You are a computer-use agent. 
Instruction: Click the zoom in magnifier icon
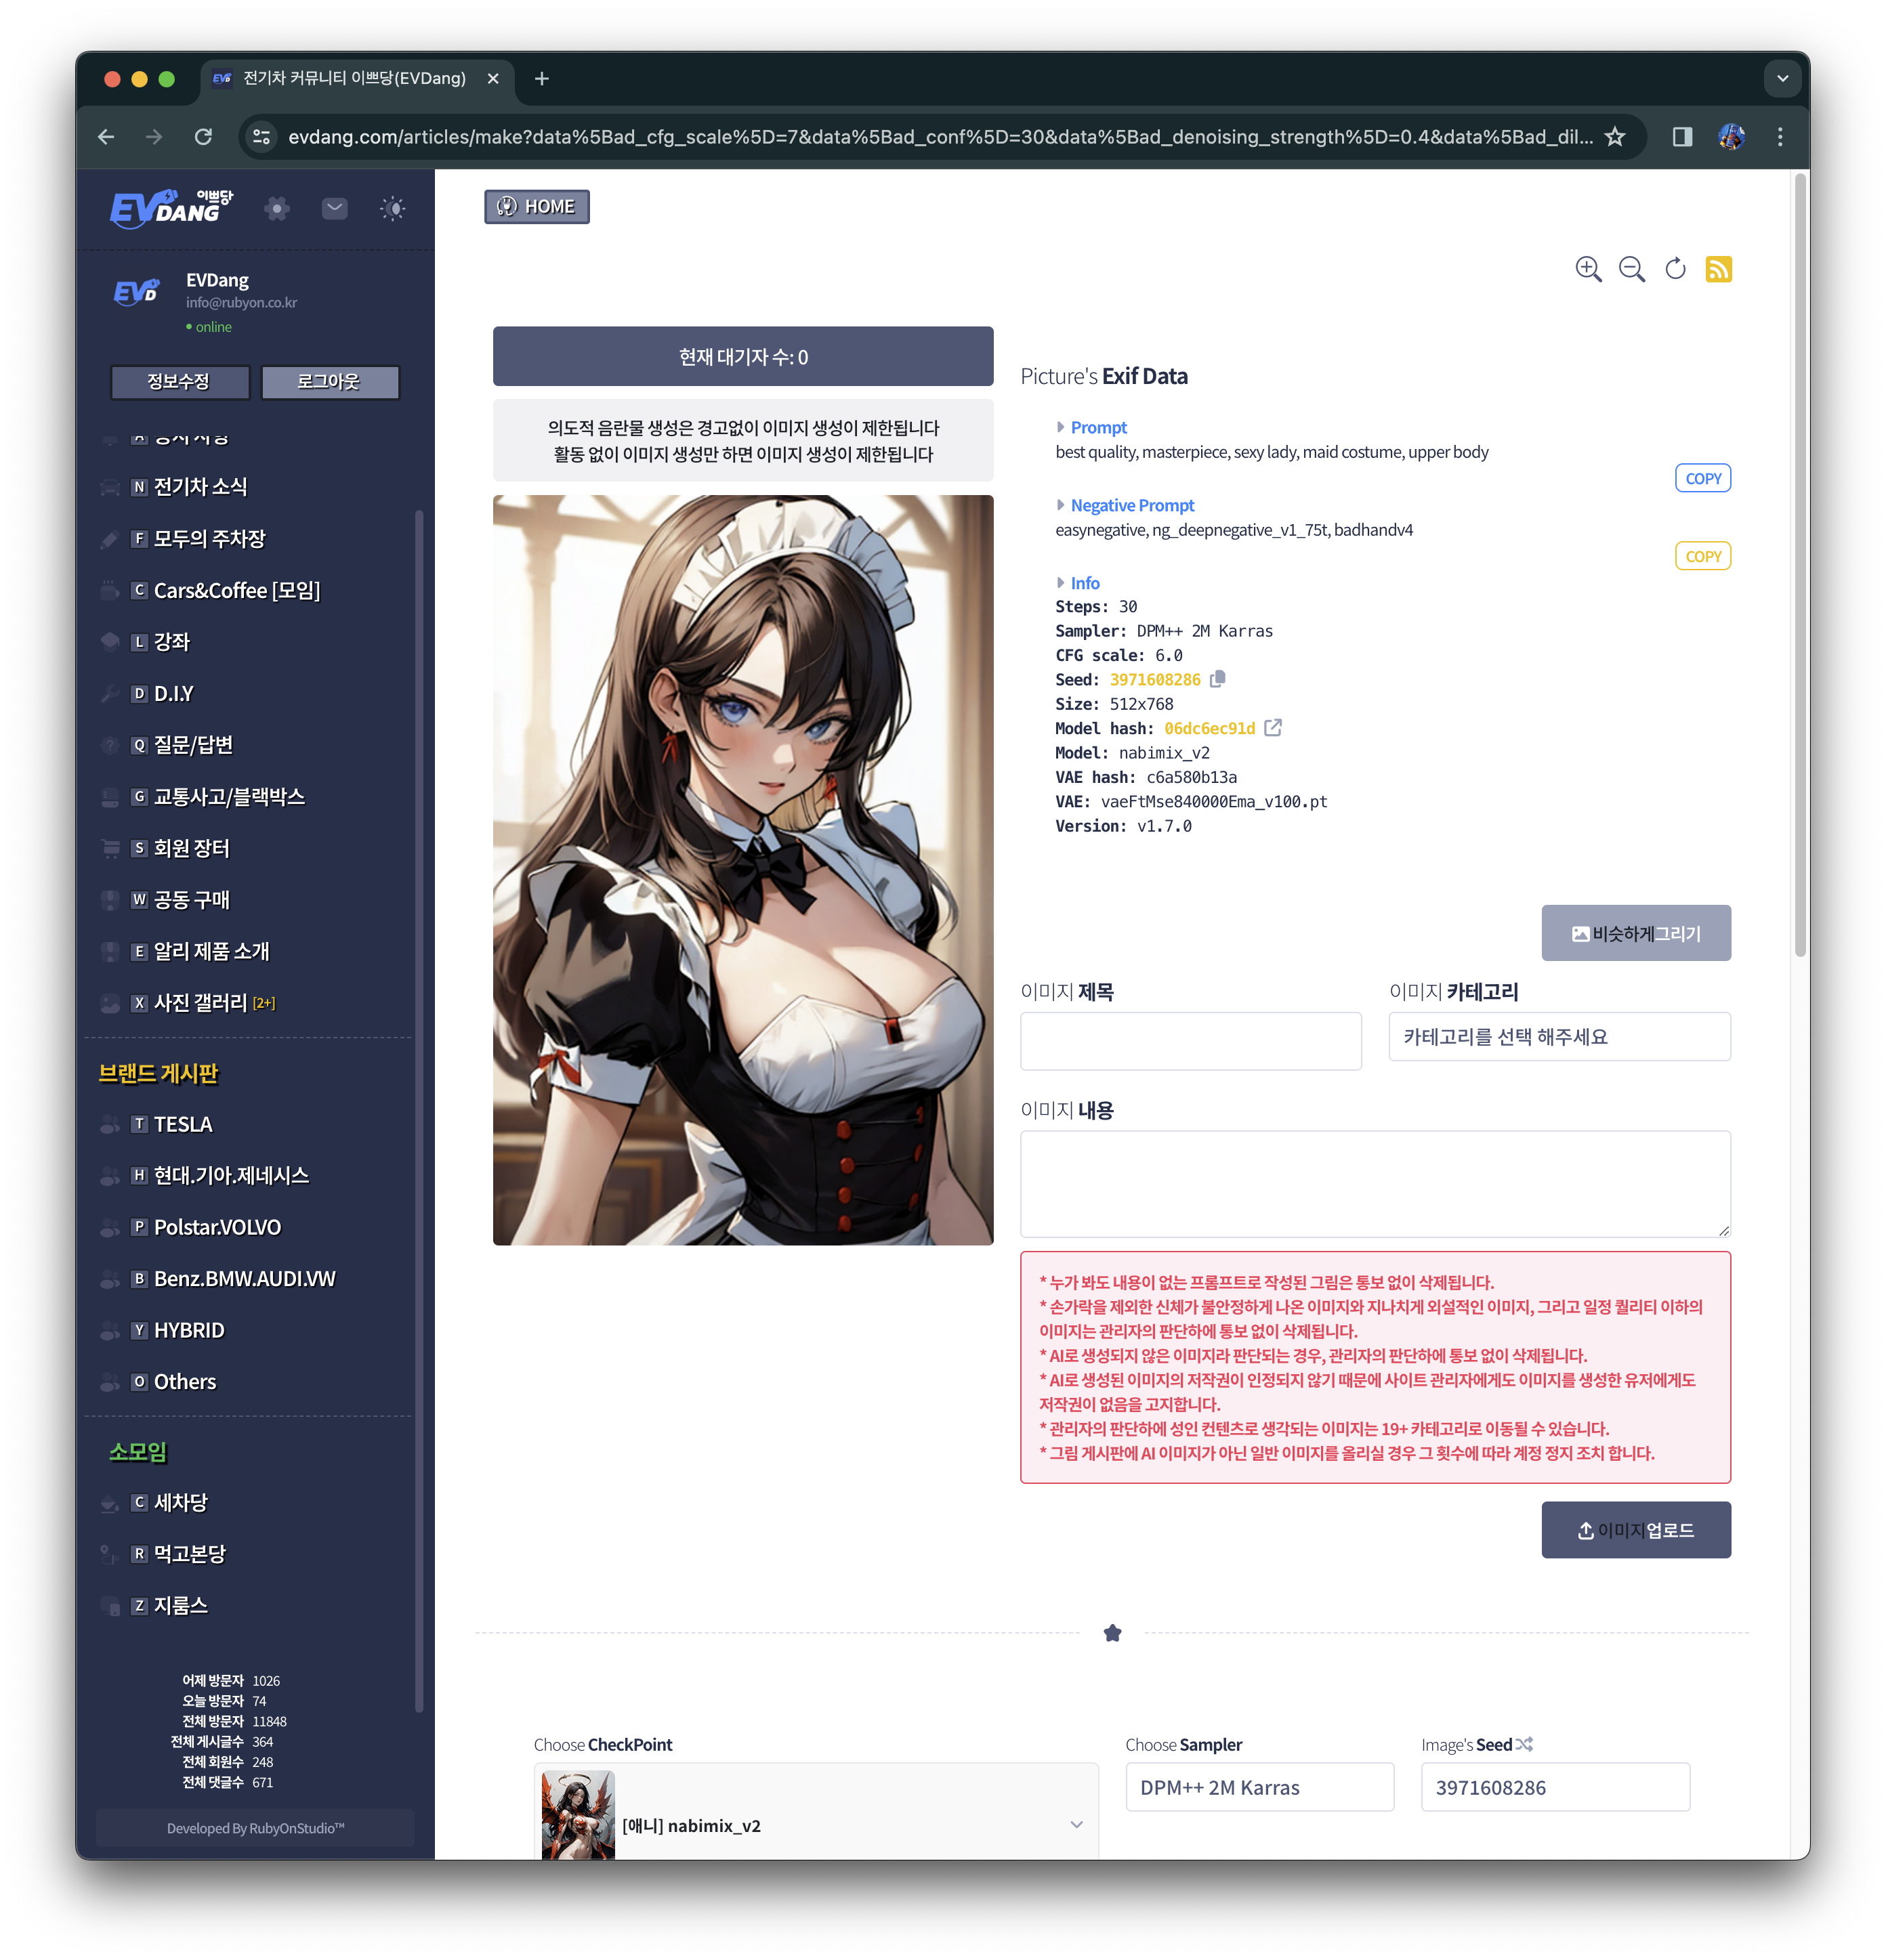(x=1588, y=269)
